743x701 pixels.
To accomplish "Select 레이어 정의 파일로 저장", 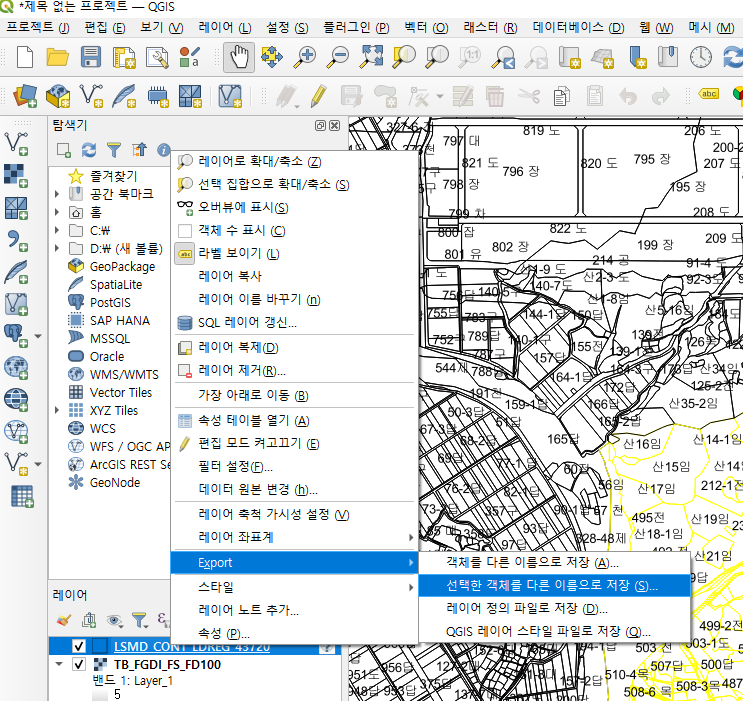I will pos(554,608).
